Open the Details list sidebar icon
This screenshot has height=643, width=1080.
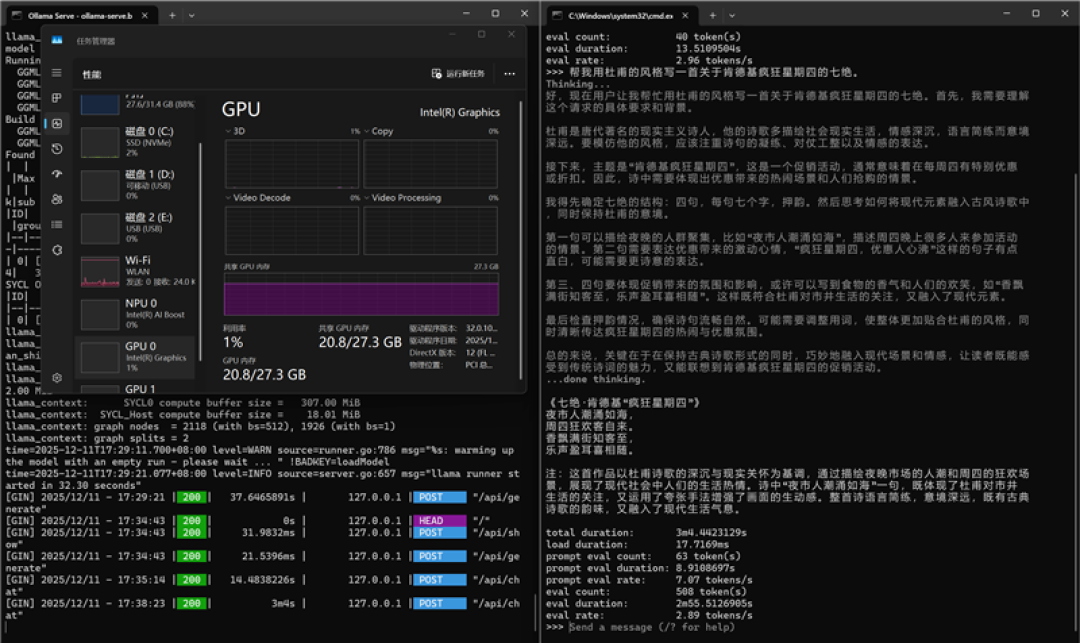tap(56, 224)
